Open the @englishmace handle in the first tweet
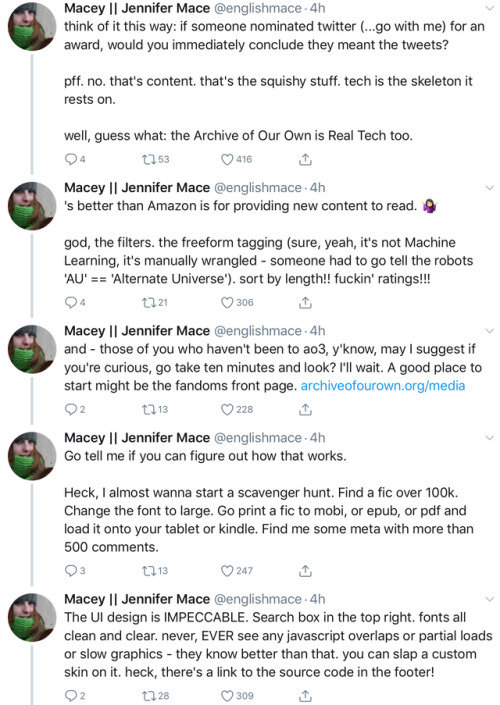This screenshot has width=500, height=705. click(x=258, y=8)
